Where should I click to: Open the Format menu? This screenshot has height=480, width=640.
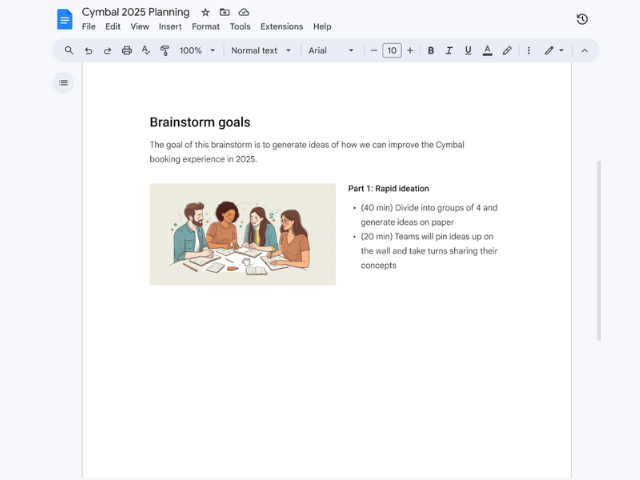point(206,27)
